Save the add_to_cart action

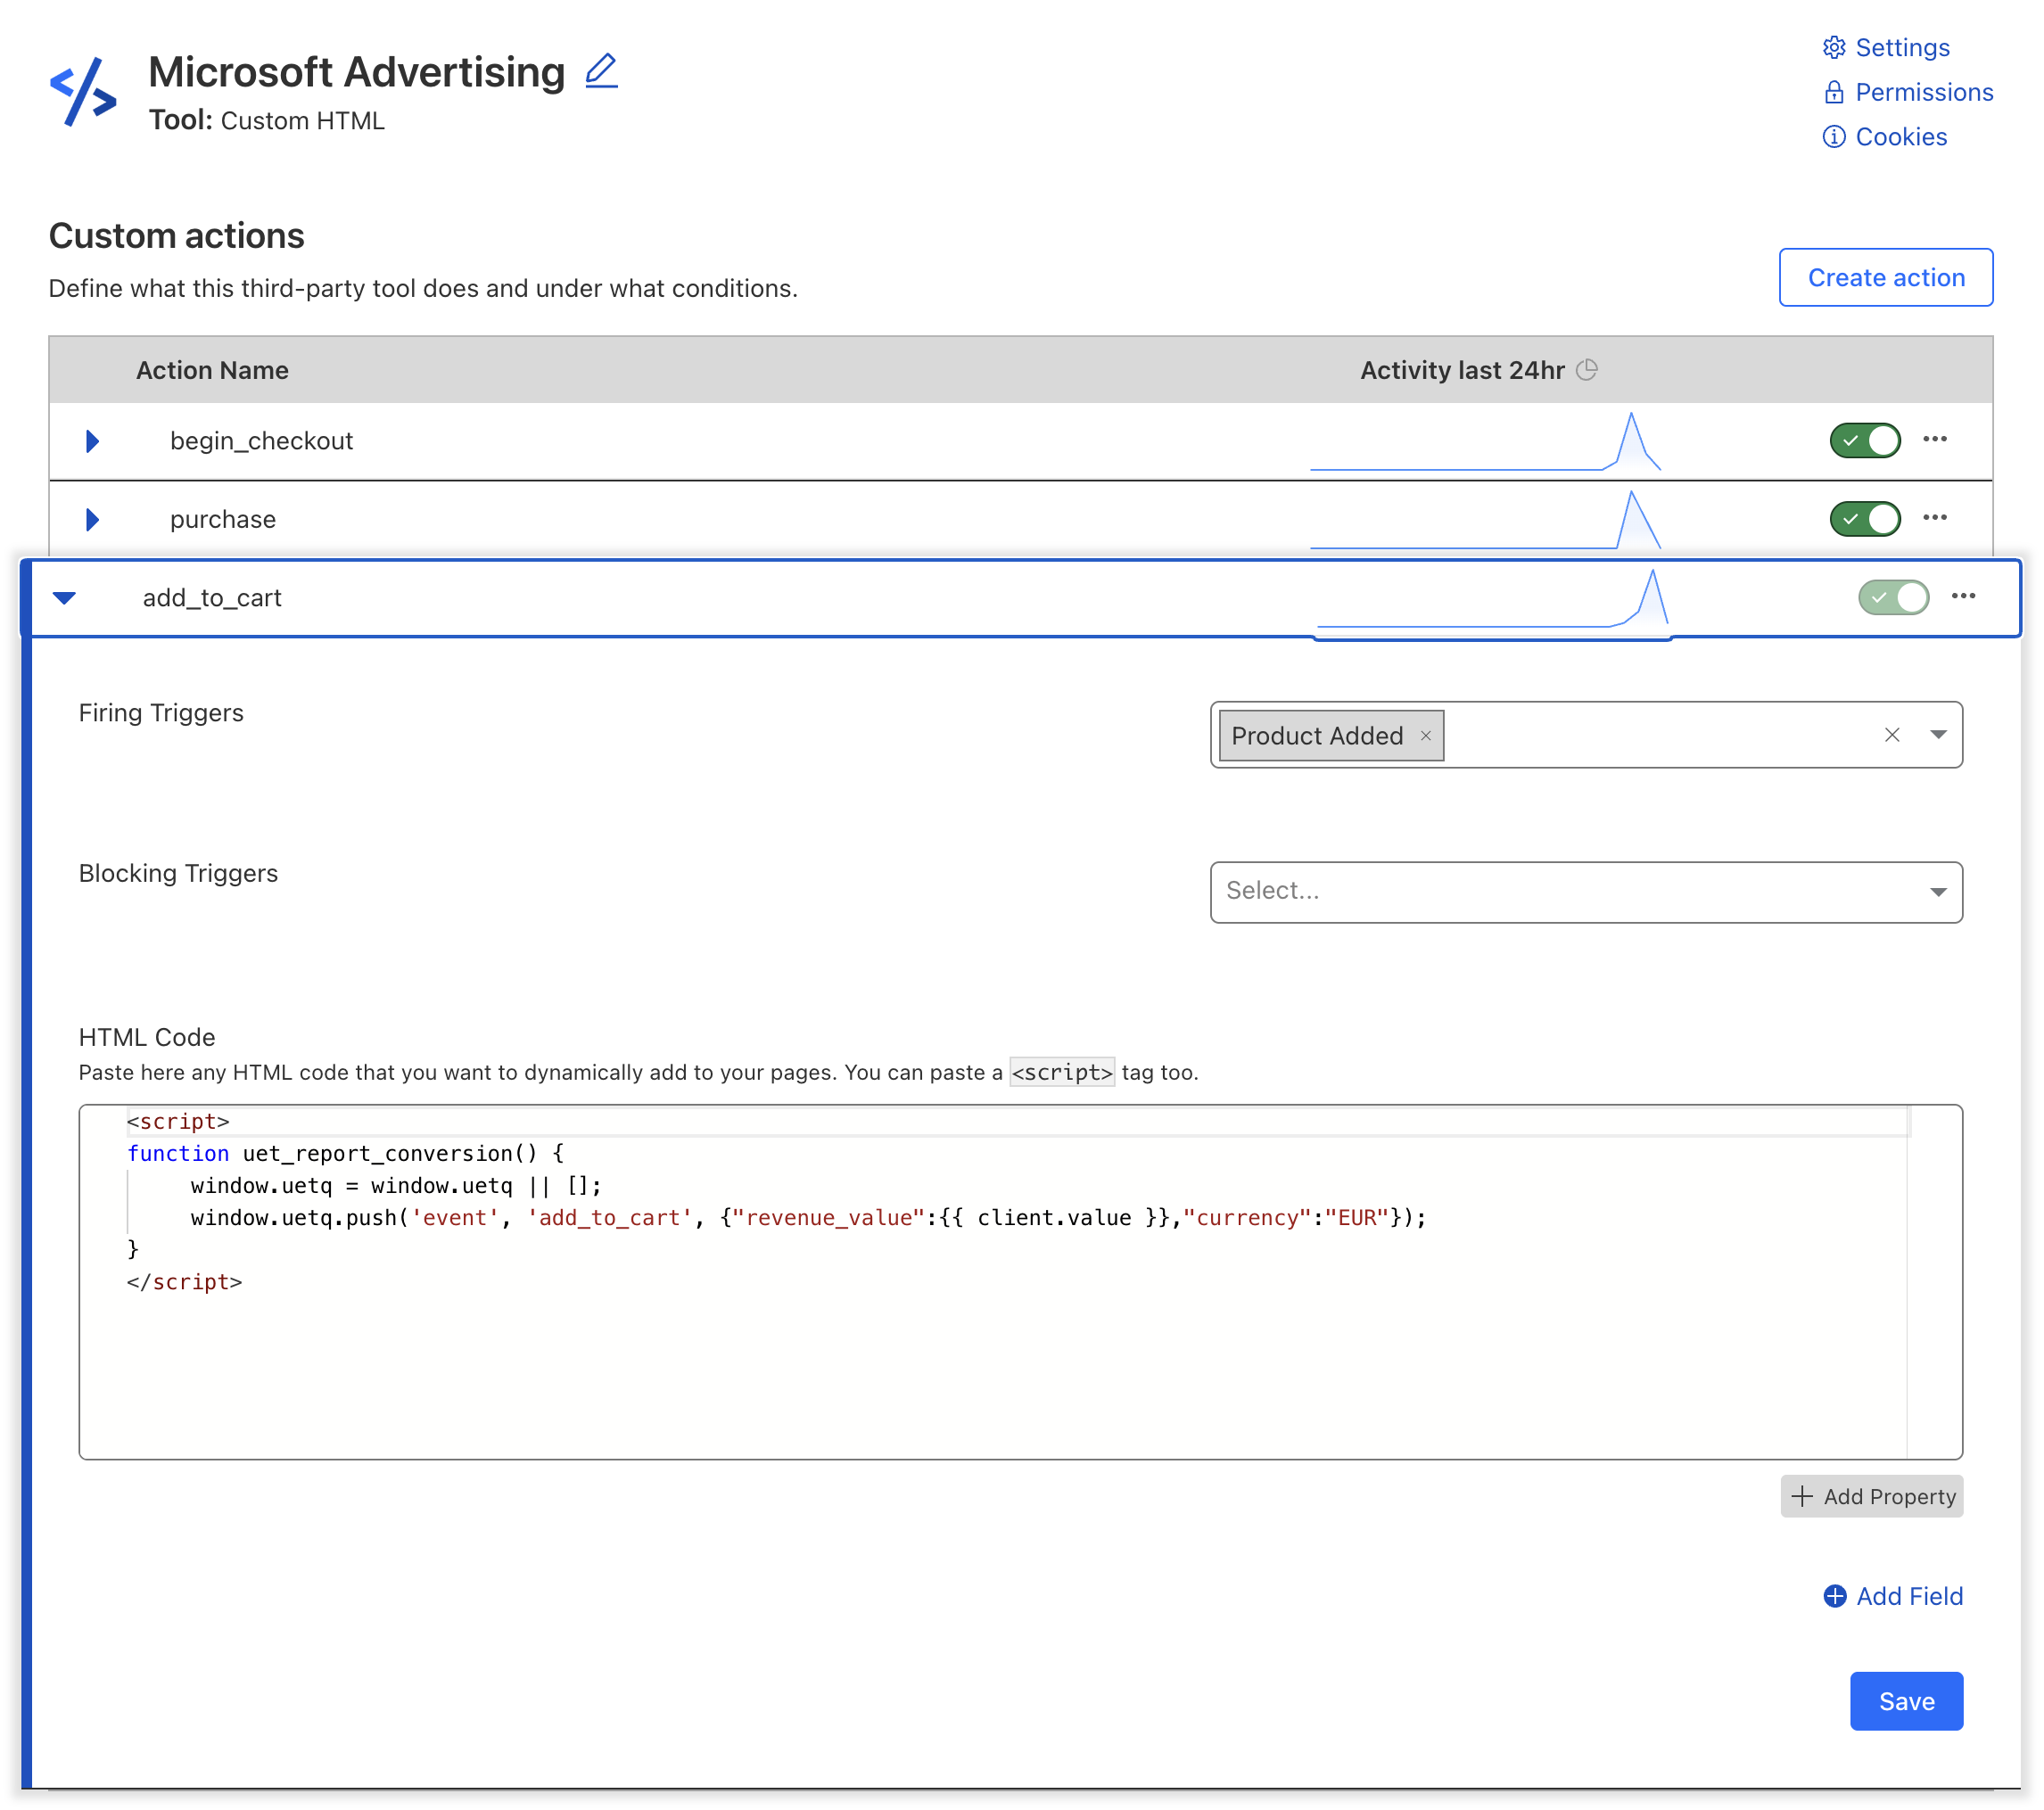pyautogui.click(x=1906, y=1701)
